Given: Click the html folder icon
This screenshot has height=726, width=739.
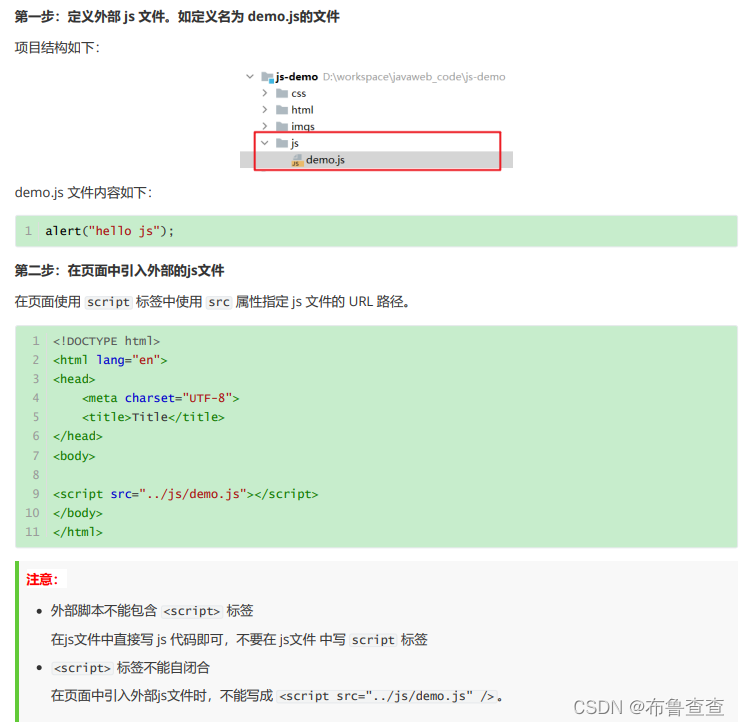Looking at the screenshot, I should pos(282,109).
